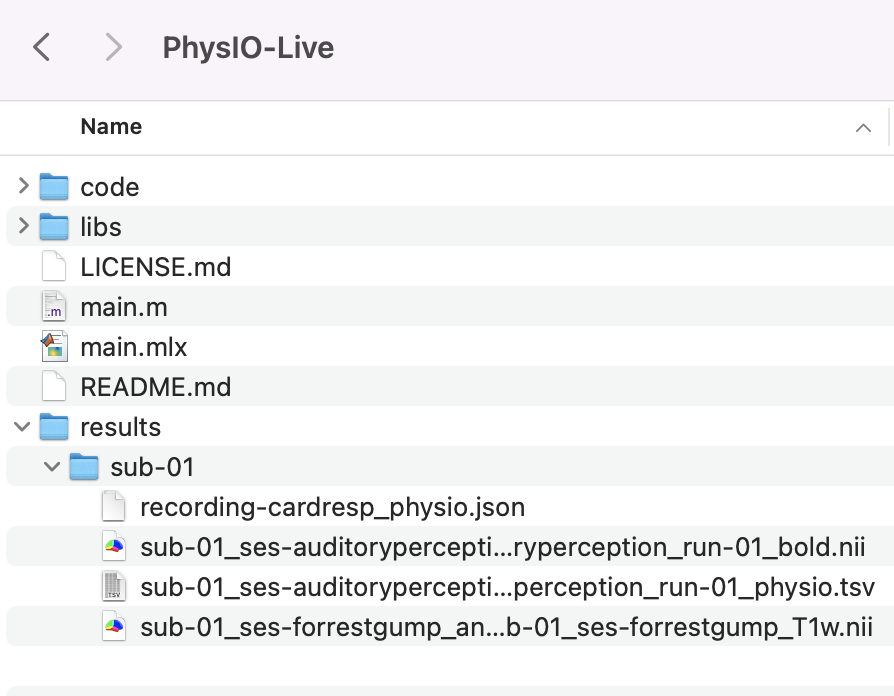This screenshot has width=894, height=696.
Task: Click the PhysIO-Live window title
Action: (x=248, y=47)
